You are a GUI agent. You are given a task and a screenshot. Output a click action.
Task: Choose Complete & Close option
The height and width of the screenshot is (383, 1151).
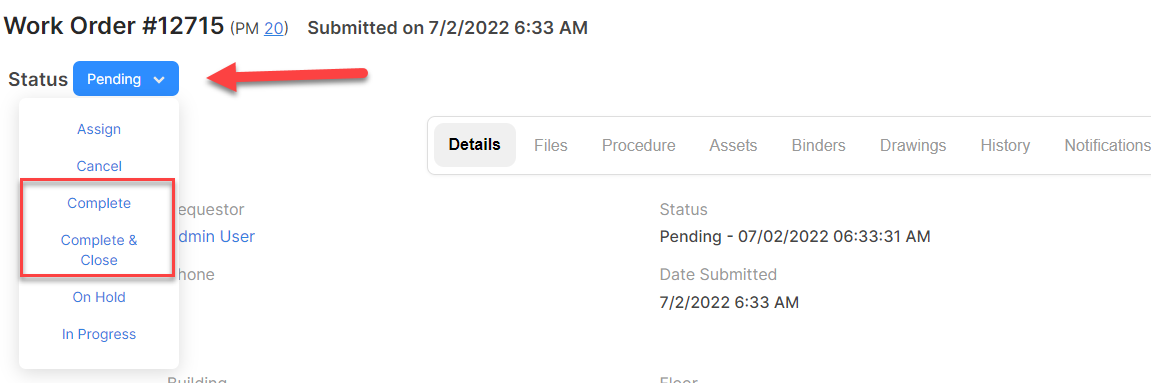tap(99, 249)
